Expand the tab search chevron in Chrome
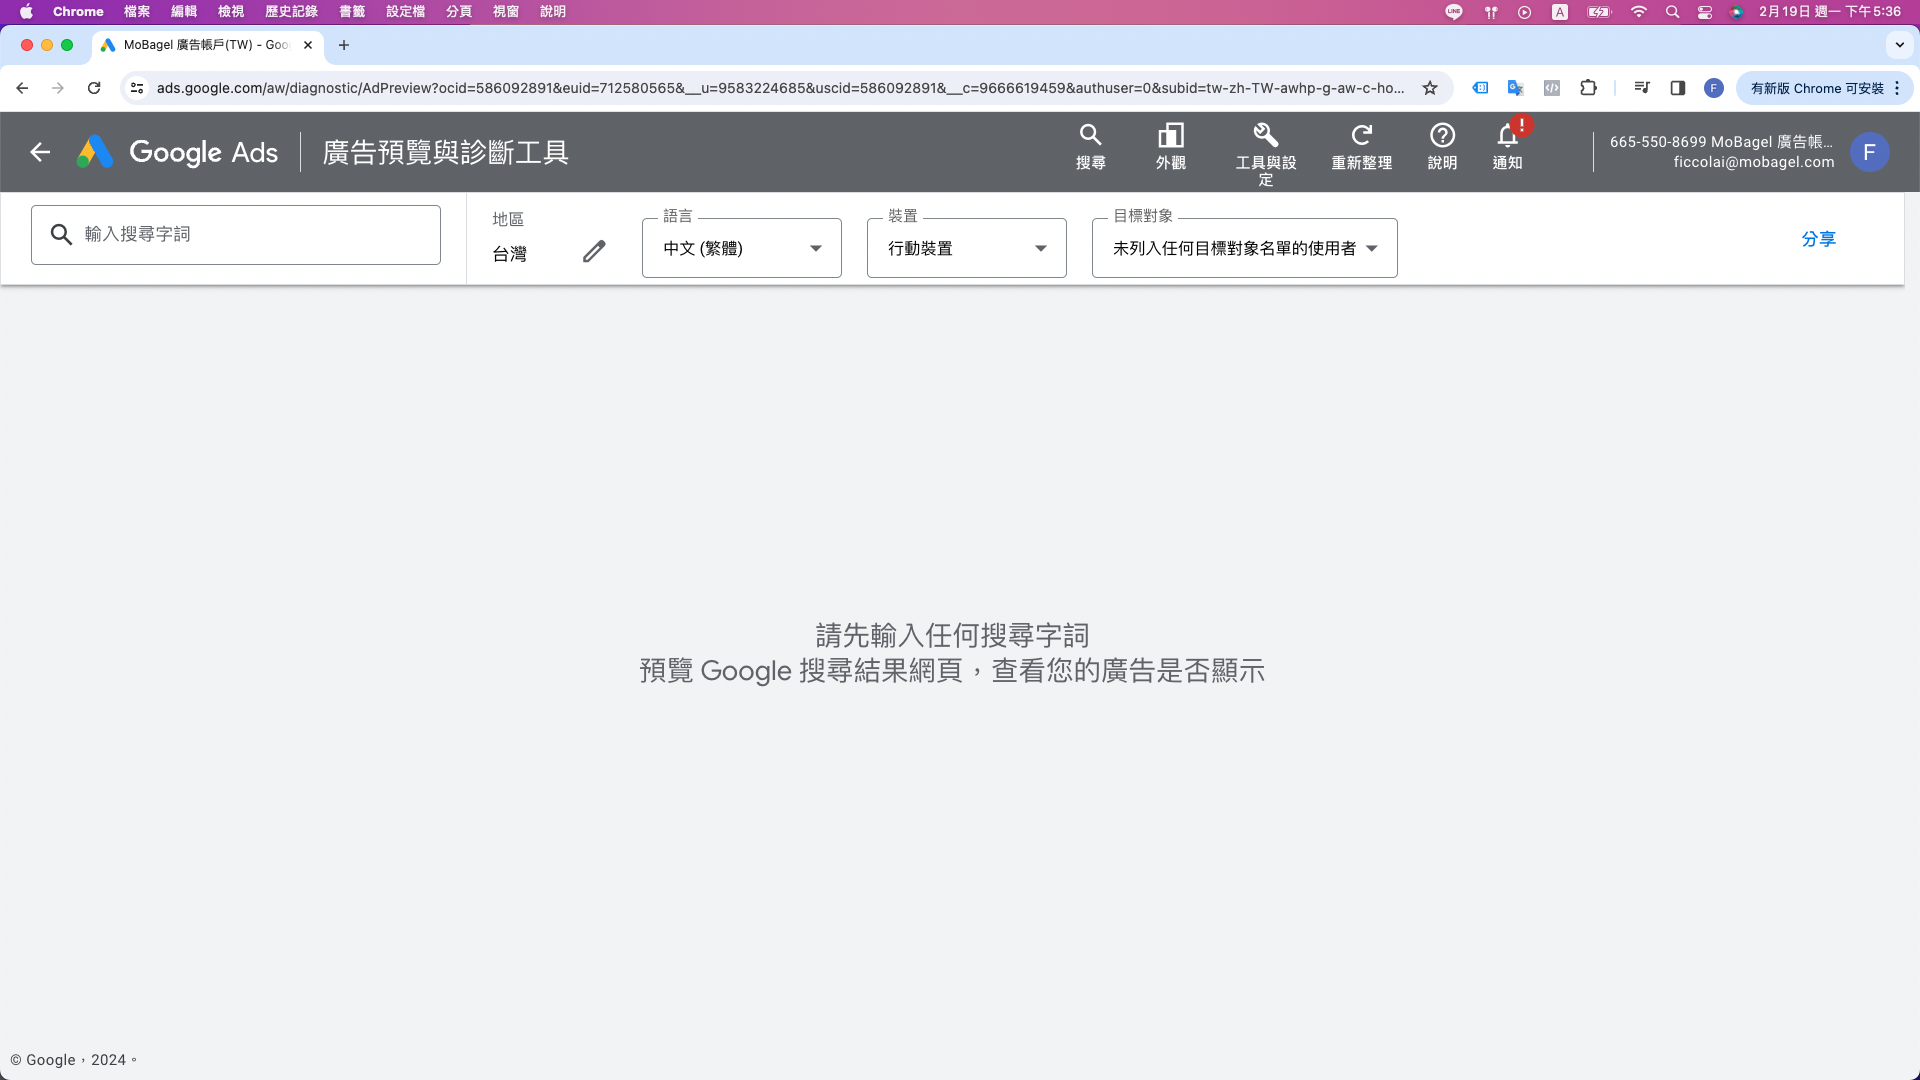Screen dimensions: 1920x1080 (x=1900, y=45)
